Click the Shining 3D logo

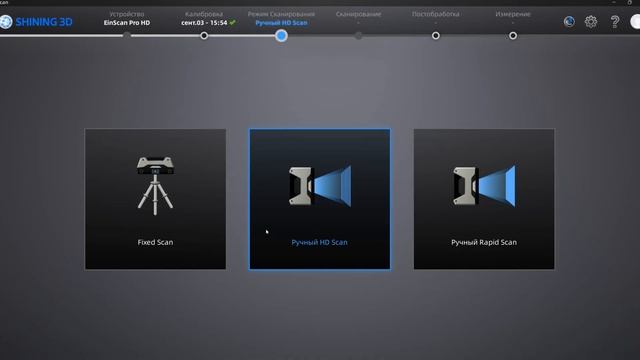[37, 22]
